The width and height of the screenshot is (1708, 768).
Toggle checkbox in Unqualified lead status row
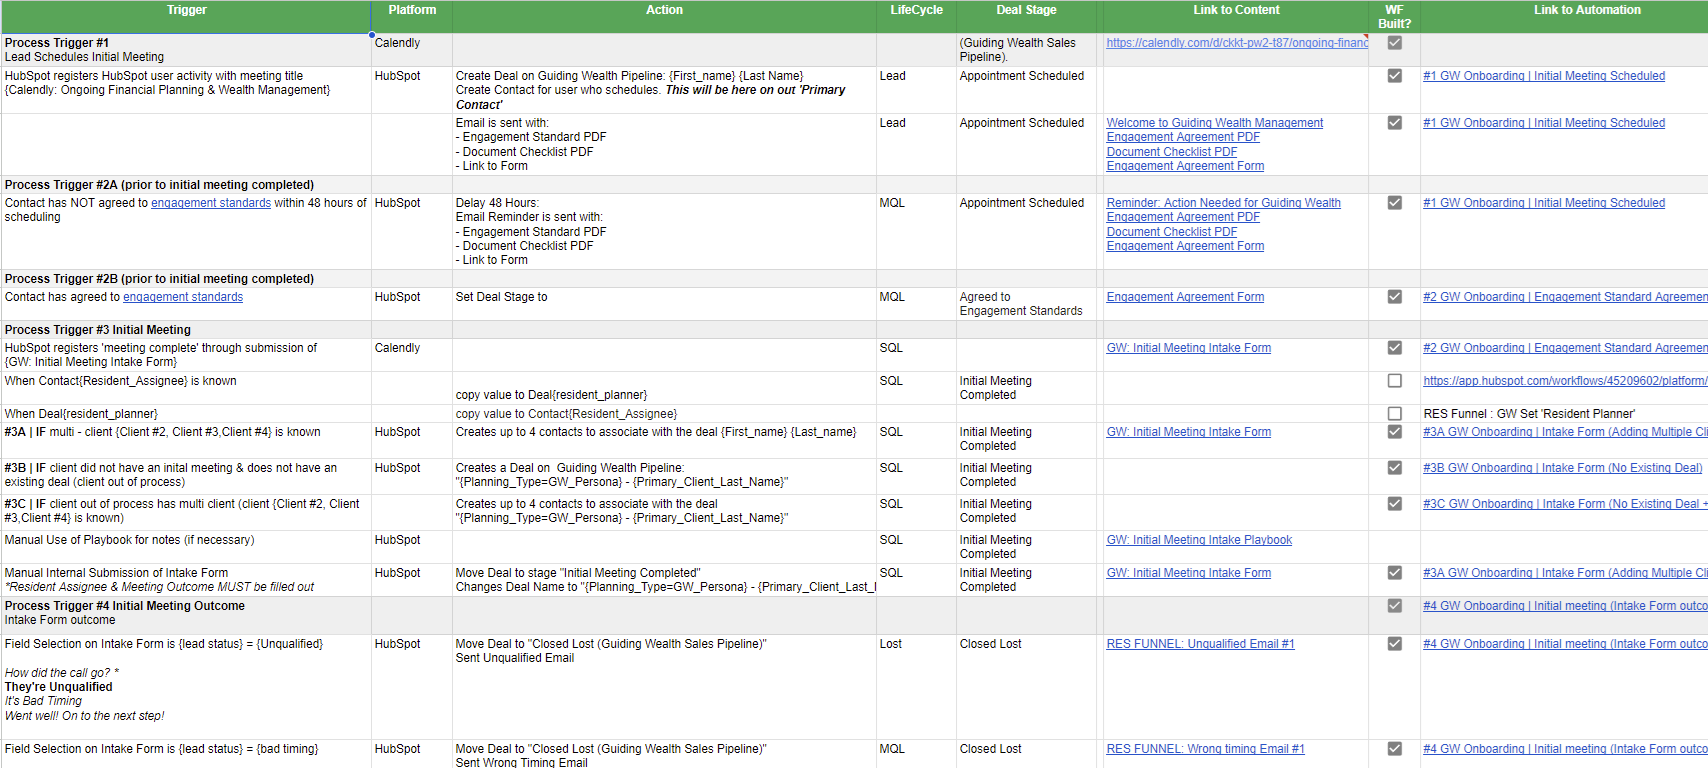click(x=1394, y=644)
